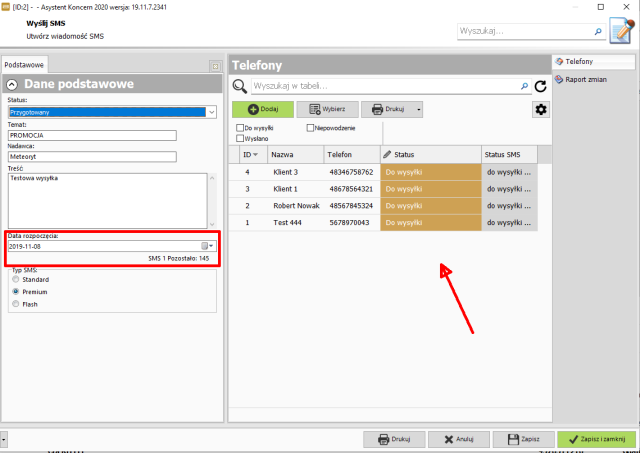Click the search icon in table search field
This screenshot has width=640, height=453.
click(x=524, y=86)
